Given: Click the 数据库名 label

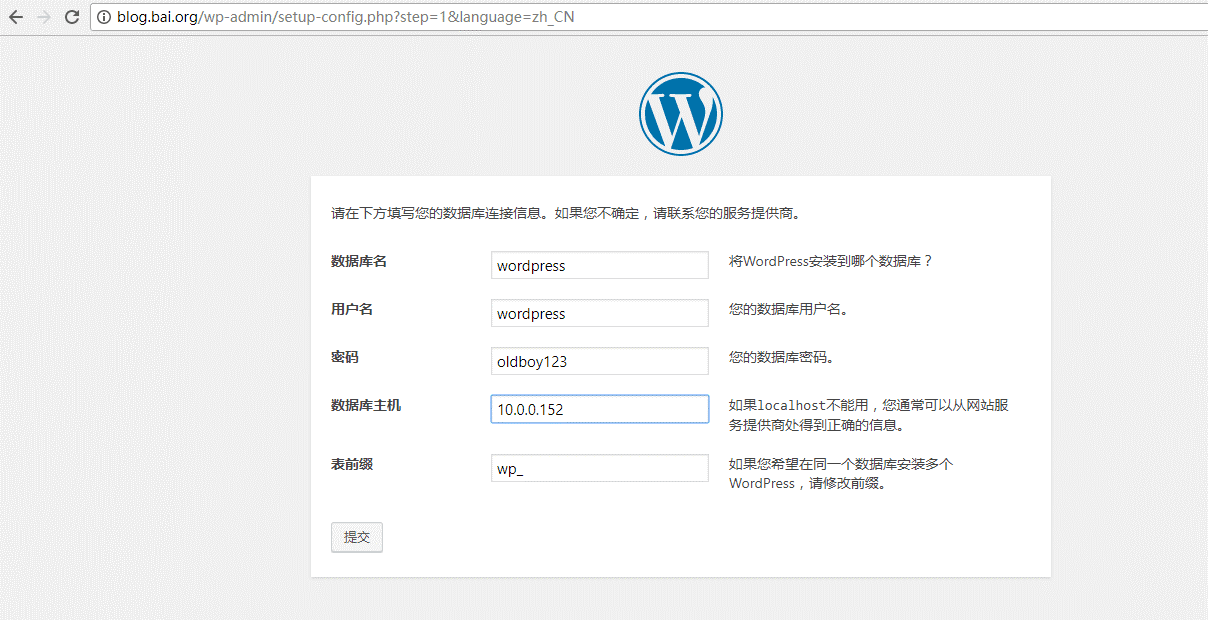Looking at the screenshot, I should 358,262.
